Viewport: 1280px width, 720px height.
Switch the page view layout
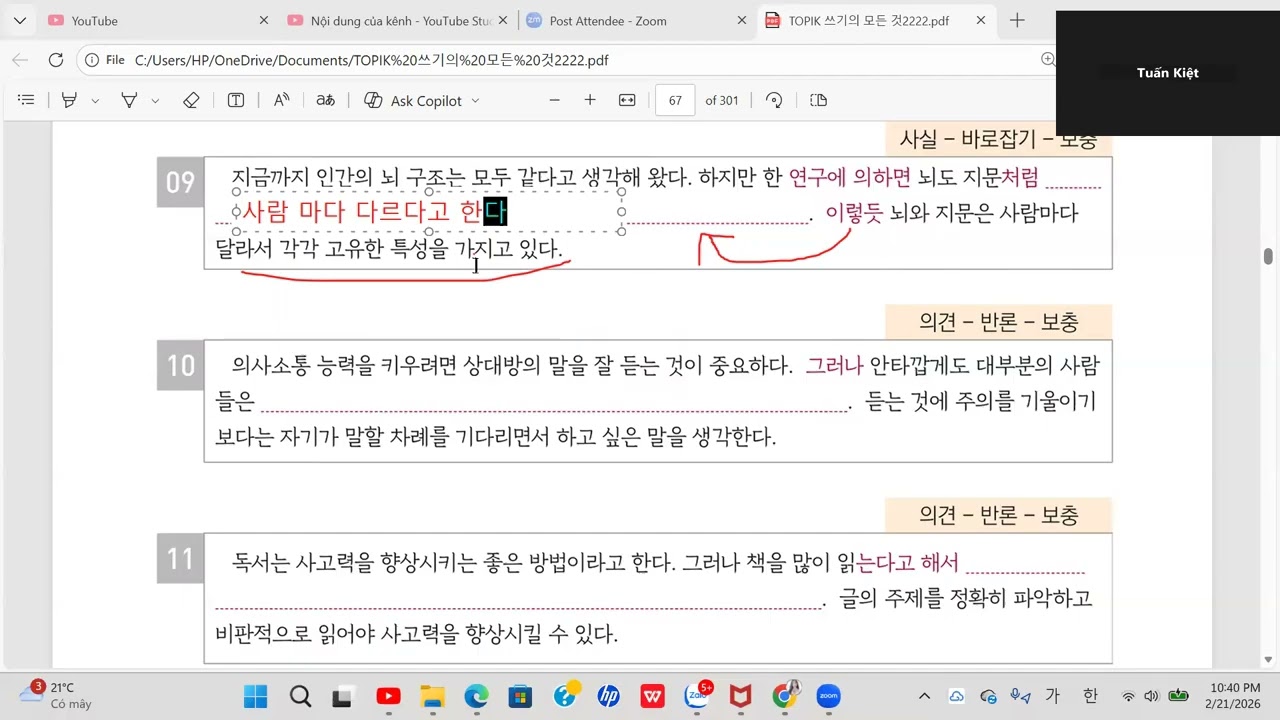pos(818,100)
